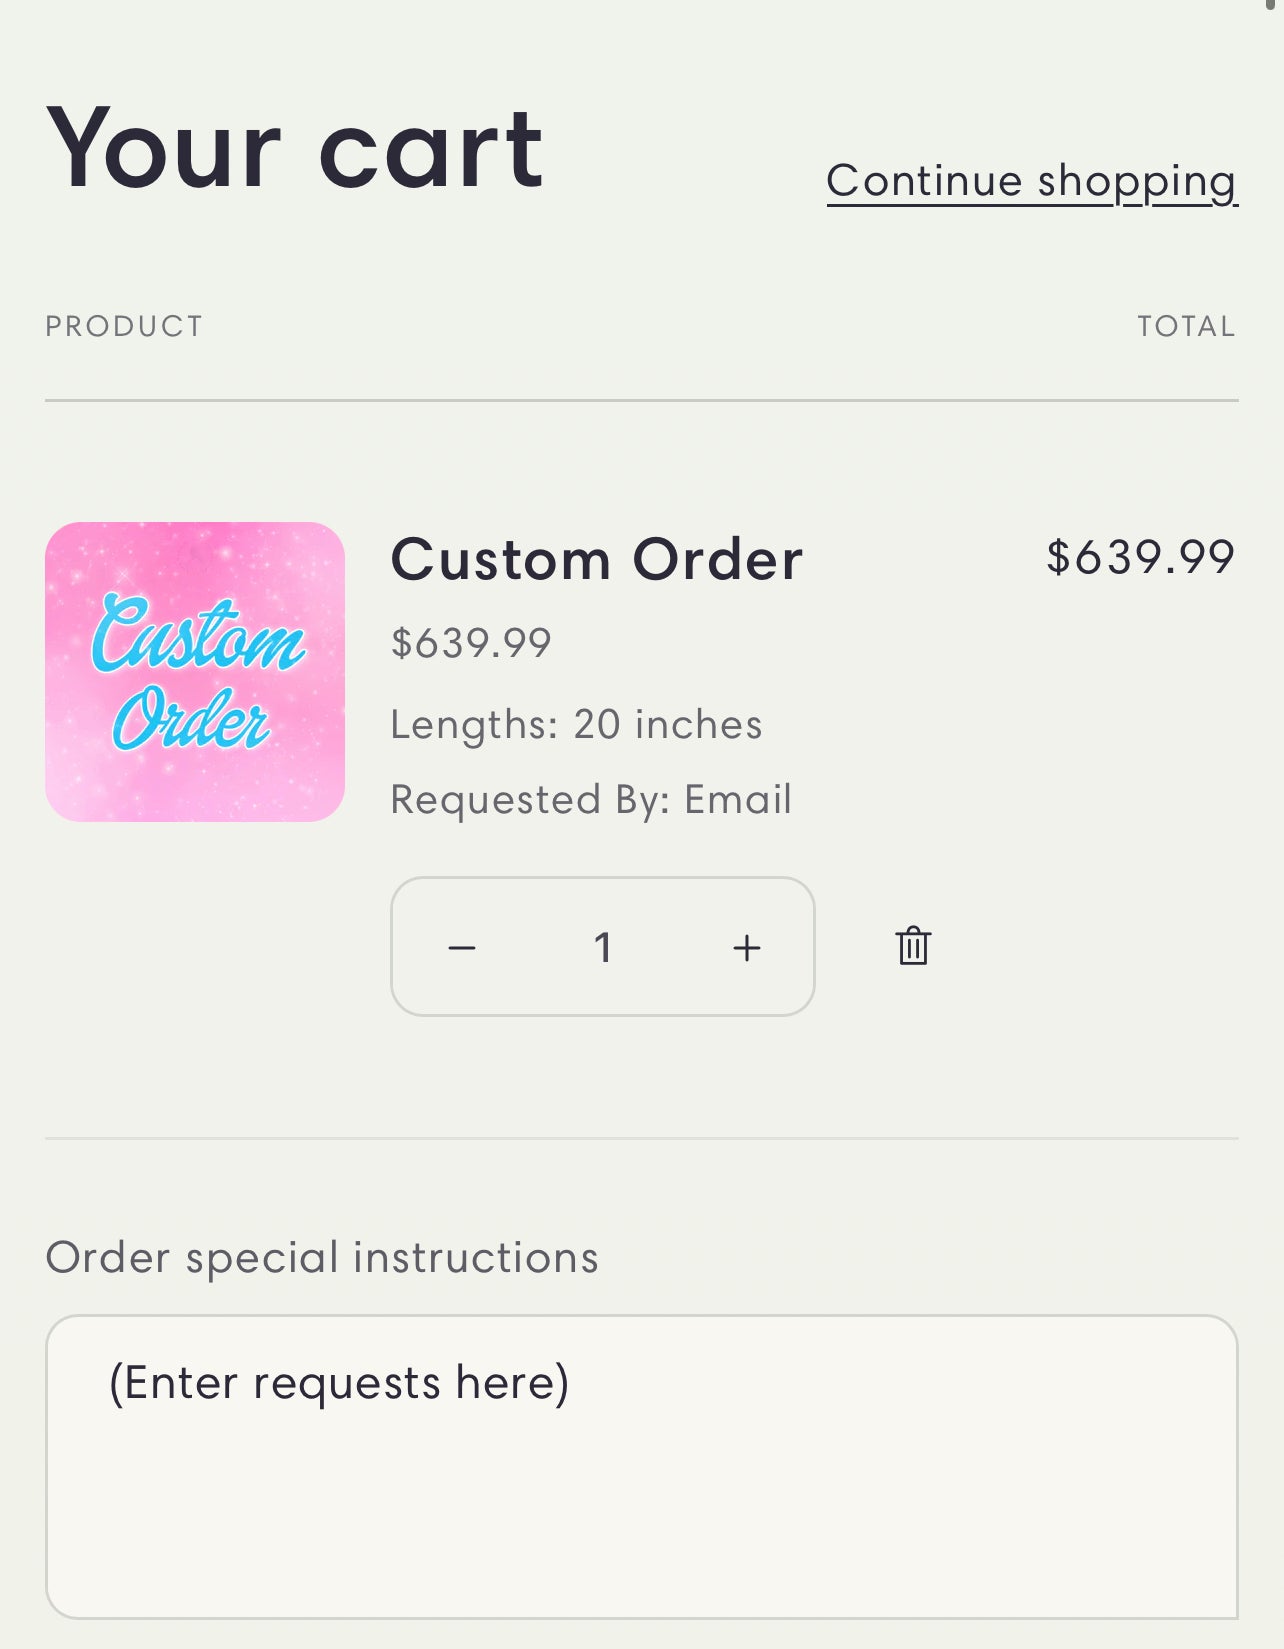Click the Requested By: Email detail
This screenshot has width=1284, height=1649.
click(x=591, y=799)
